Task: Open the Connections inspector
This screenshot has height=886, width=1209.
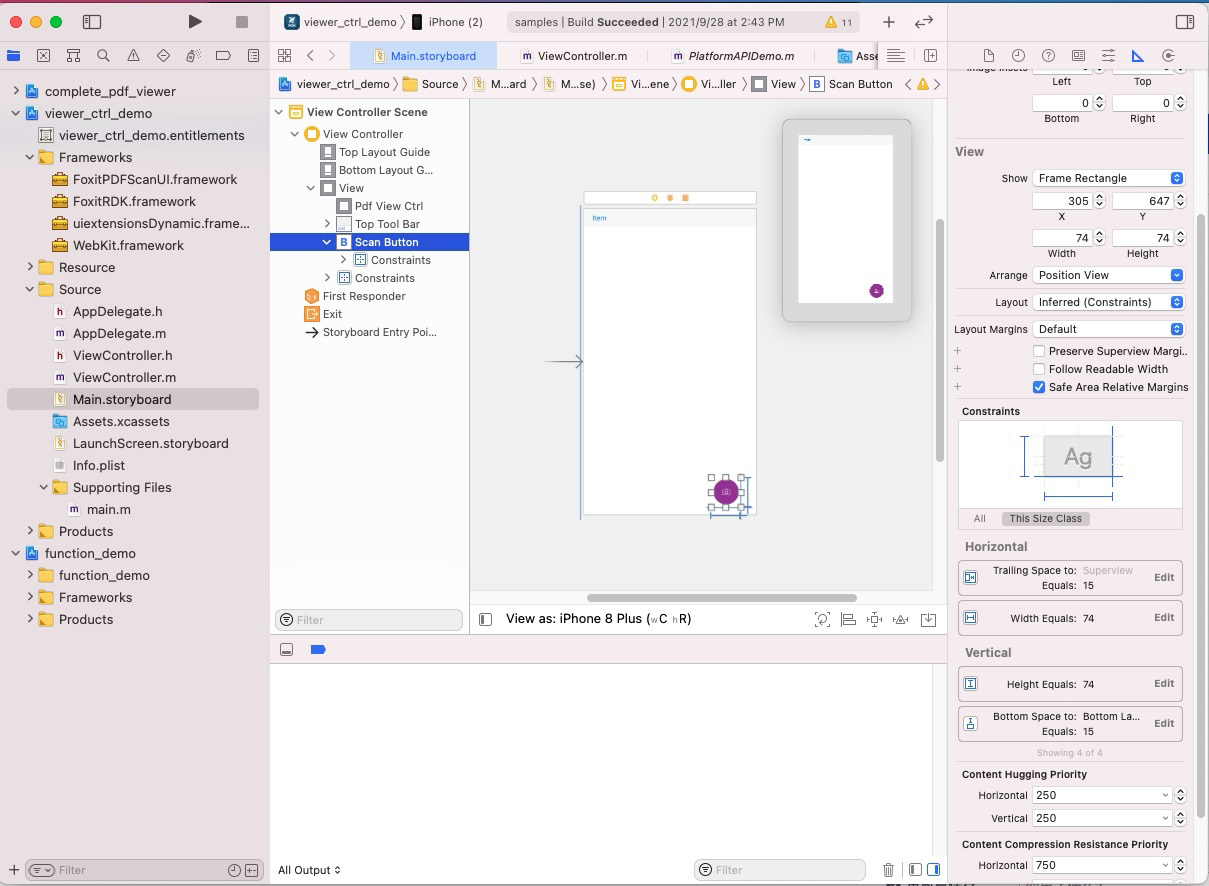Action: click(1169, 56)
